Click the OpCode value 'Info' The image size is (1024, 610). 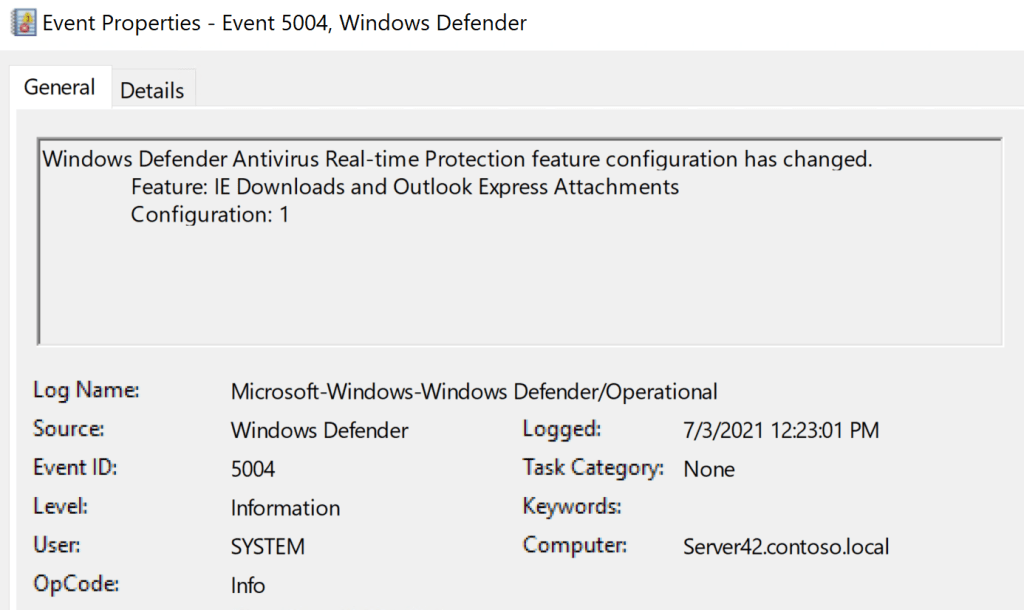pyautogui.click(x=248, y=585)
